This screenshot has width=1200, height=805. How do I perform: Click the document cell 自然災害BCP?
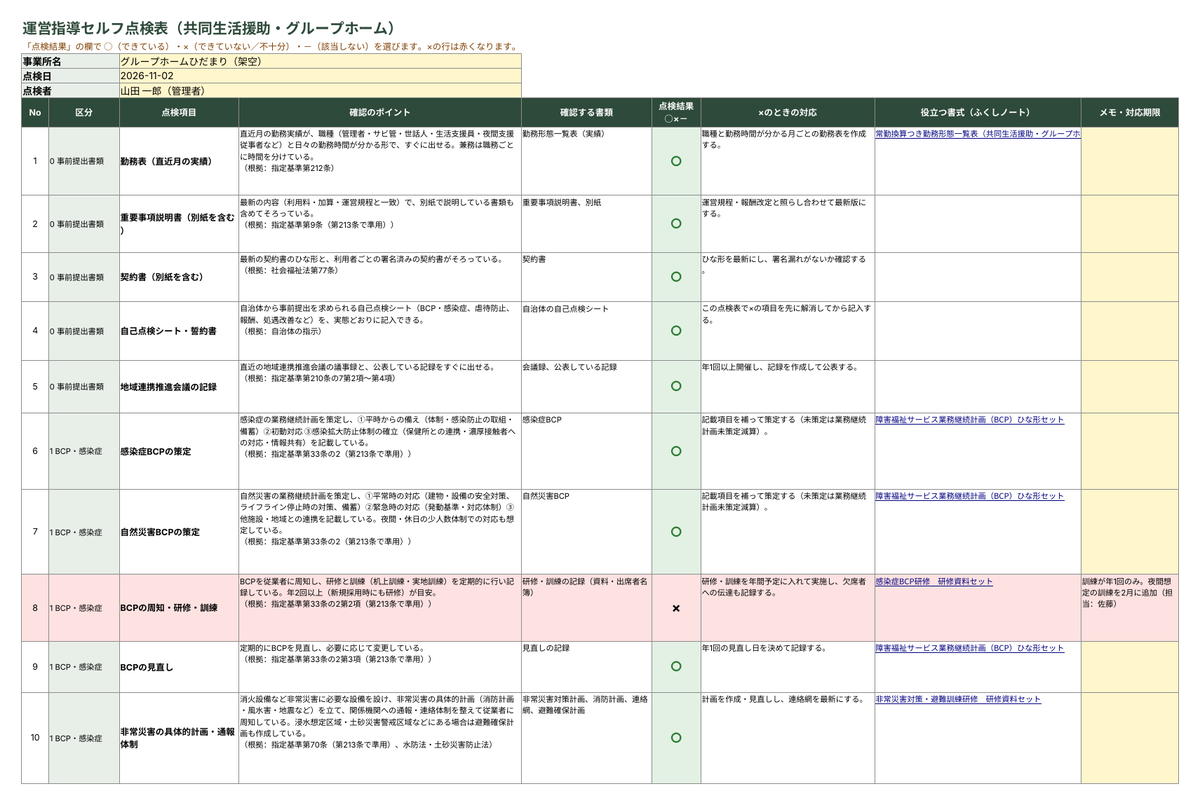pyautogui.click(x=586, y=531)
